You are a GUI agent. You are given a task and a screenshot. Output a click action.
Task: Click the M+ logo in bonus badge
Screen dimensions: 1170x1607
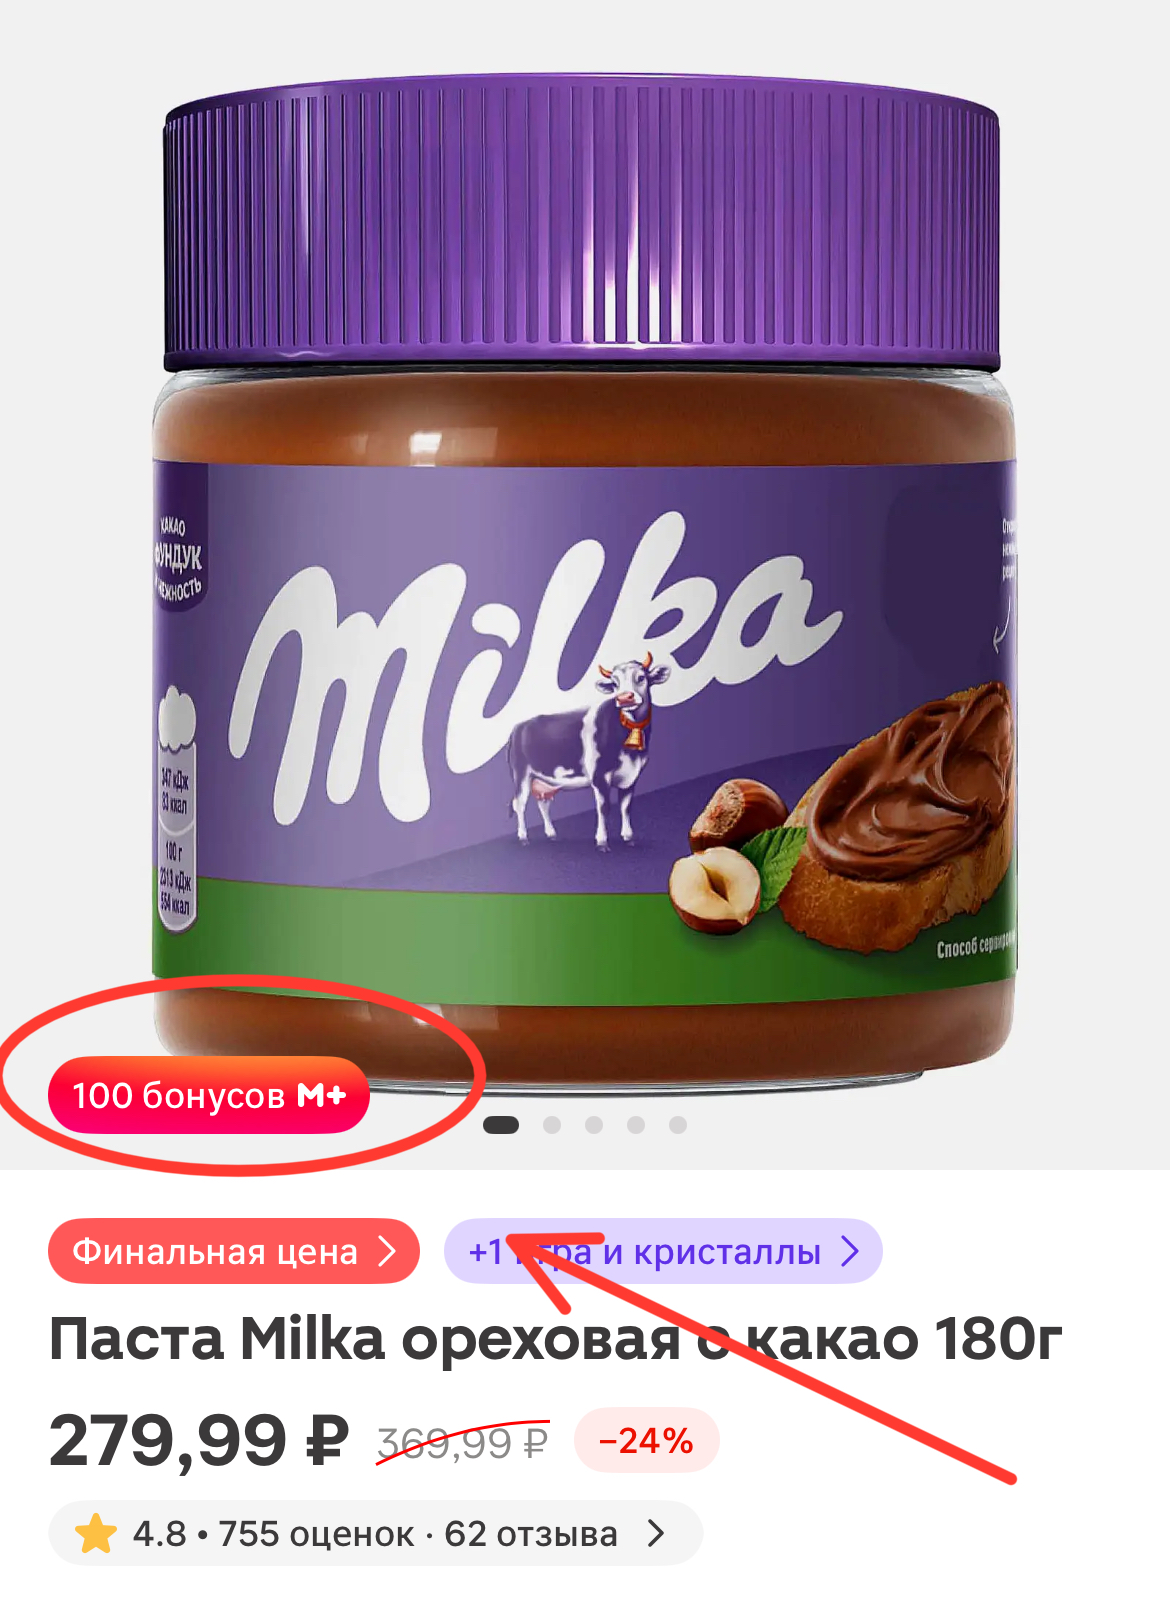[x=322, y=1096]
